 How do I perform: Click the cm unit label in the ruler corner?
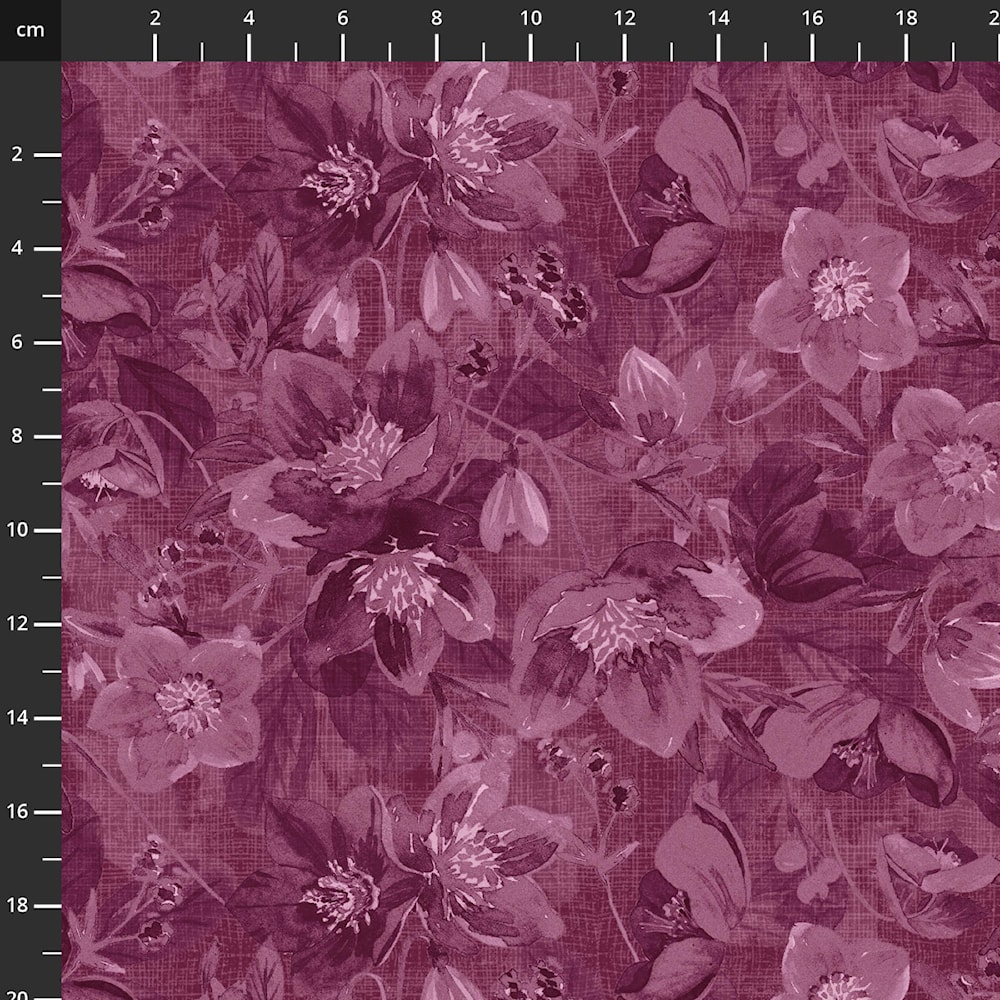(30, 30)
